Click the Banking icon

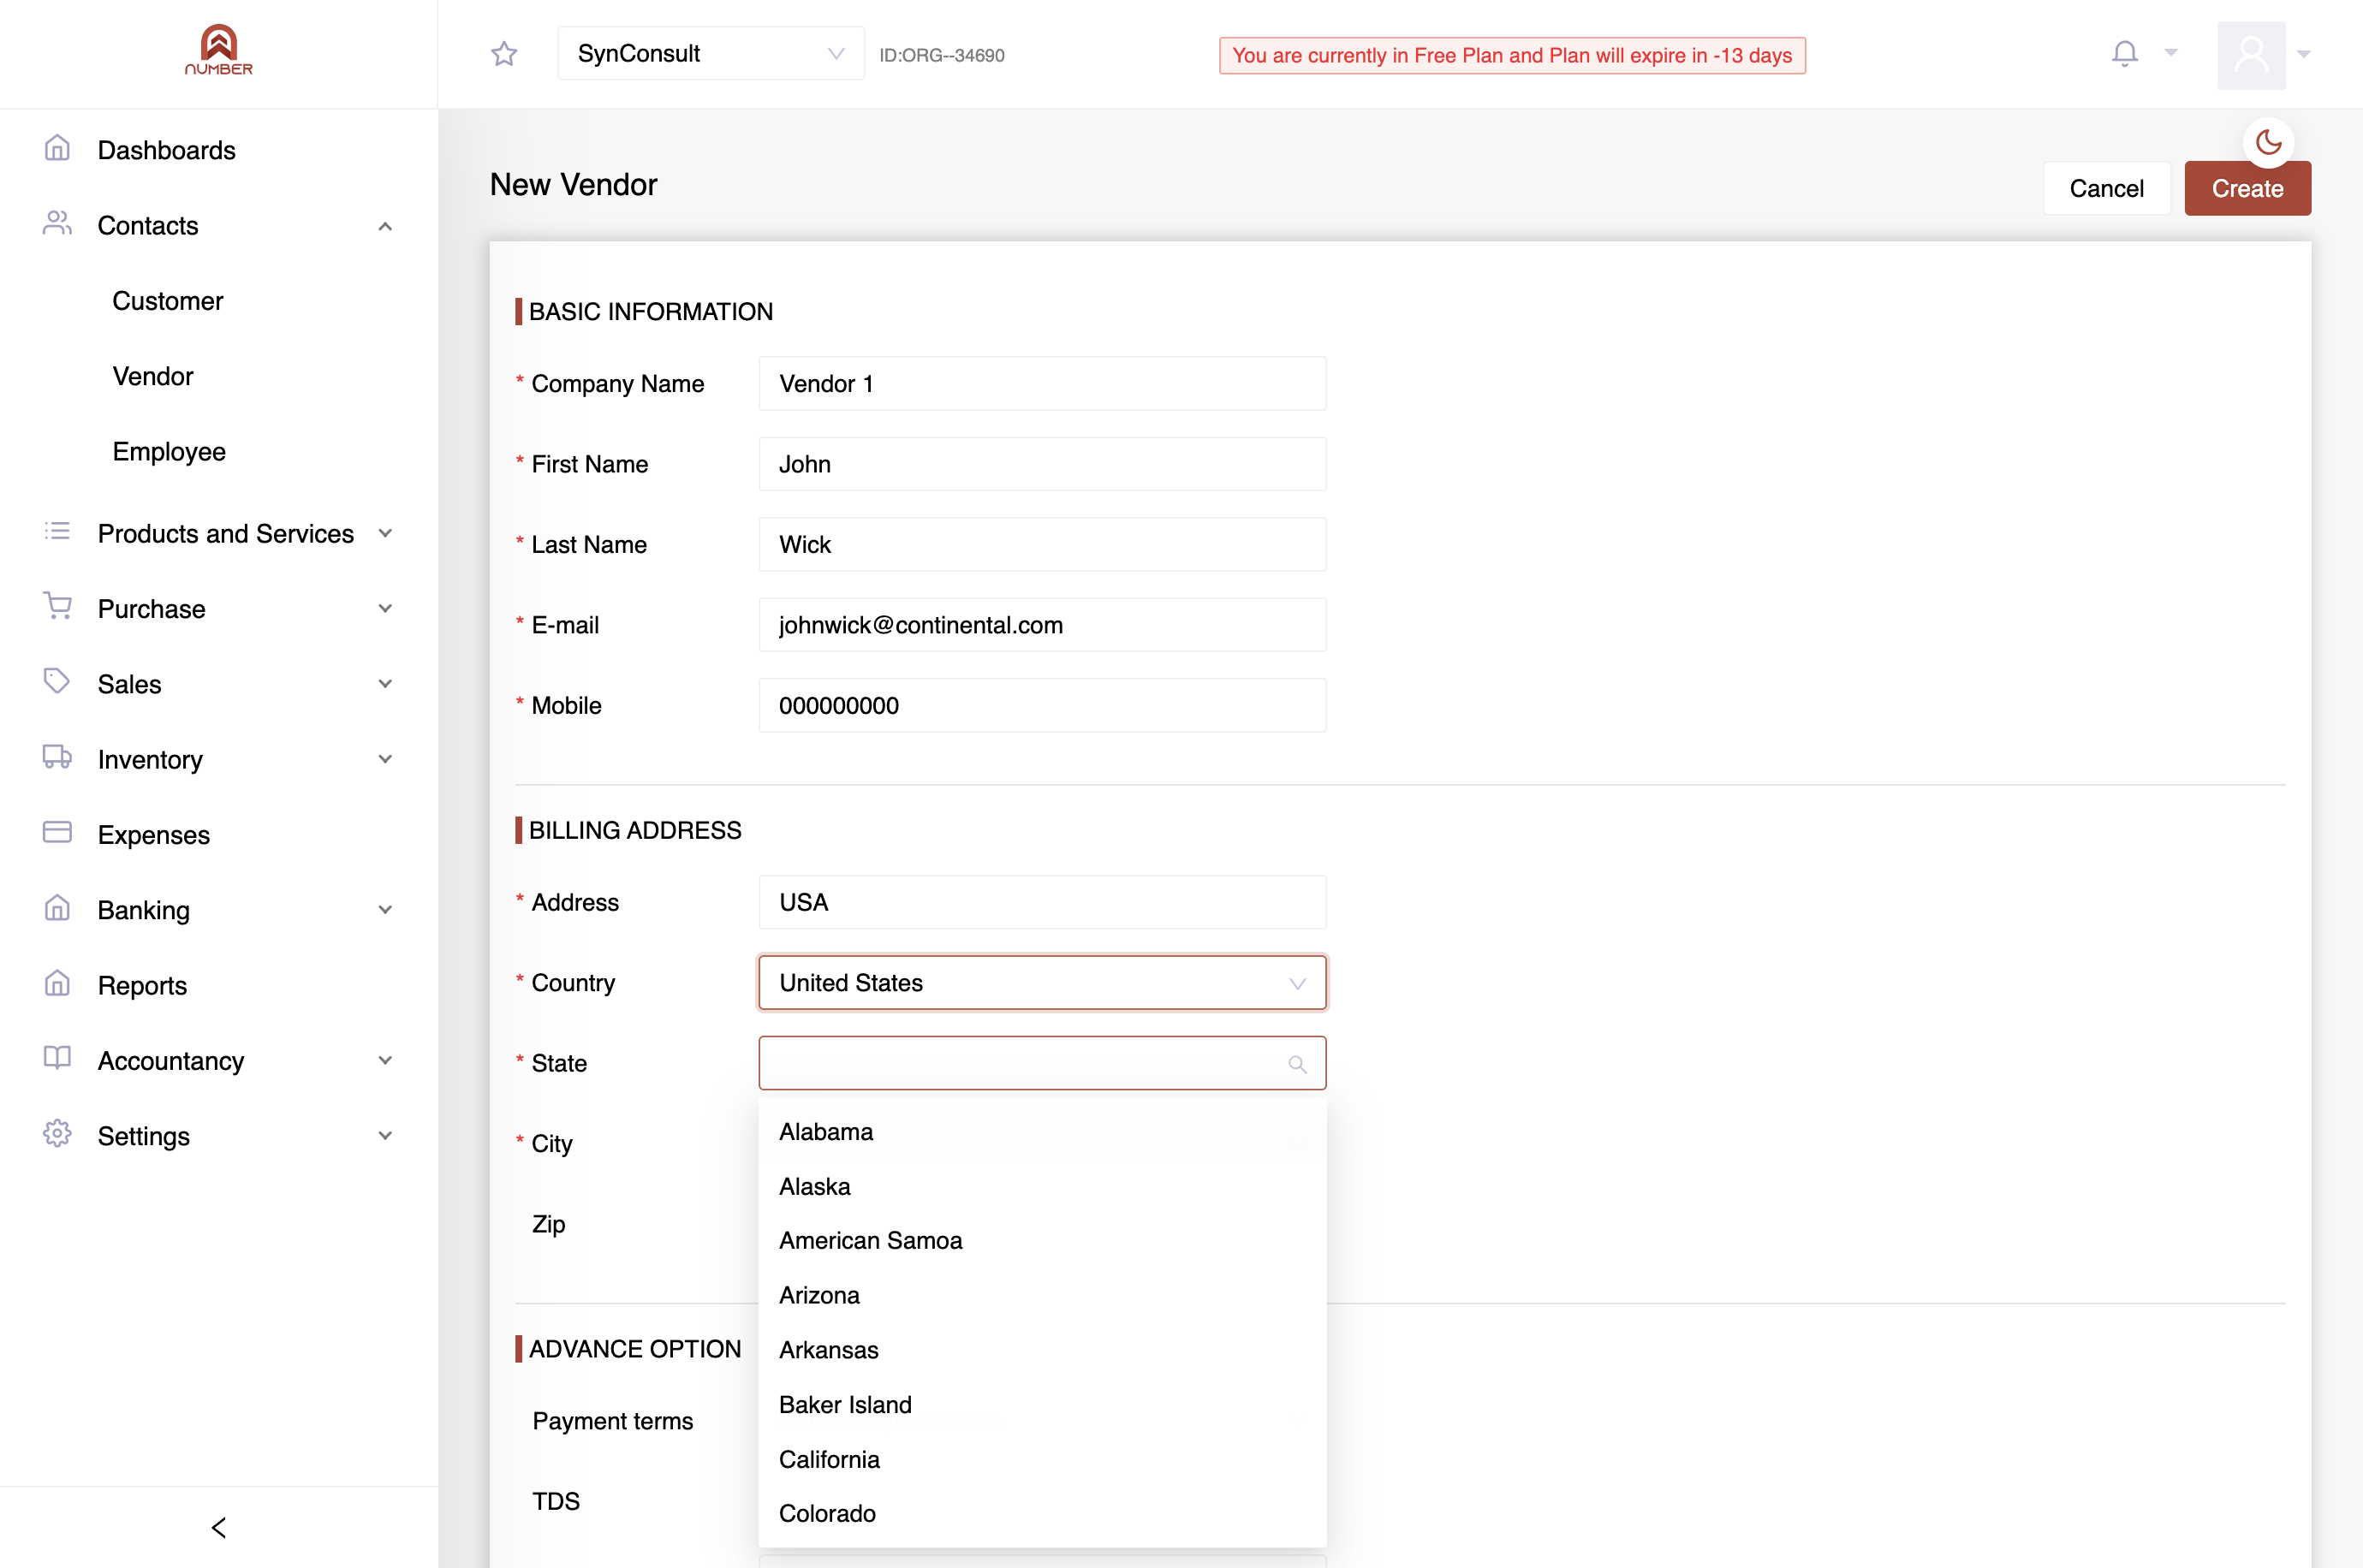(57, 909)
